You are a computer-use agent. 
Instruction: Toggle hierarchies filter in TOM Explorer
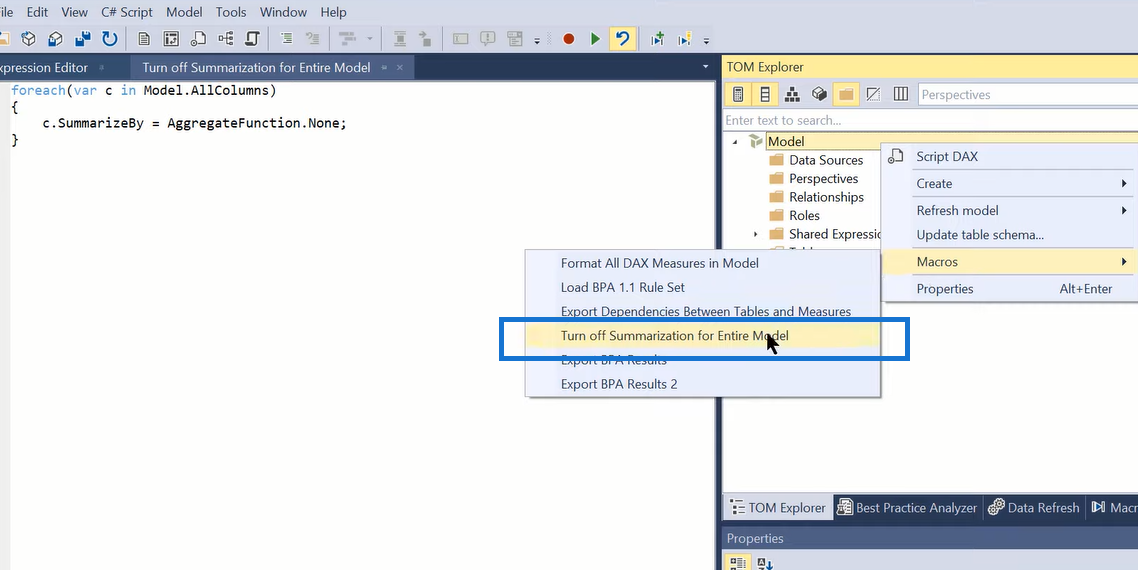[793, 94]
